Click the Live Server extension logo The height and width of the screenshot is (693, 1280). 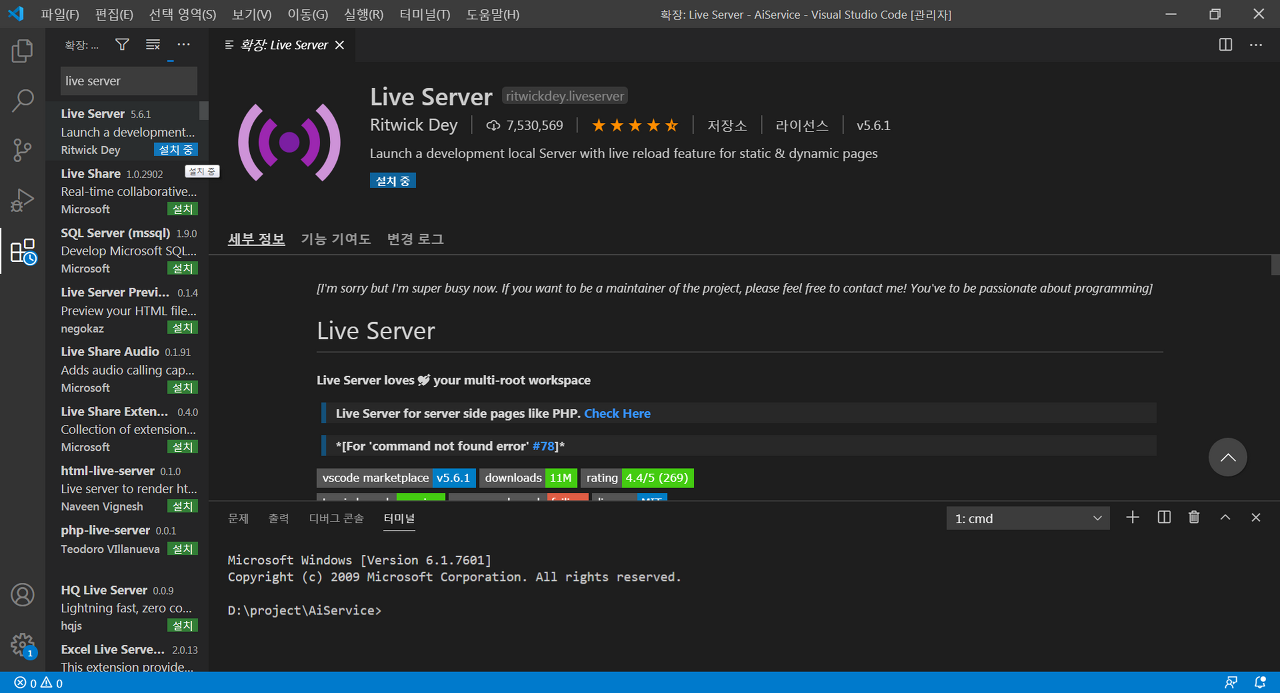click(289, 142)
